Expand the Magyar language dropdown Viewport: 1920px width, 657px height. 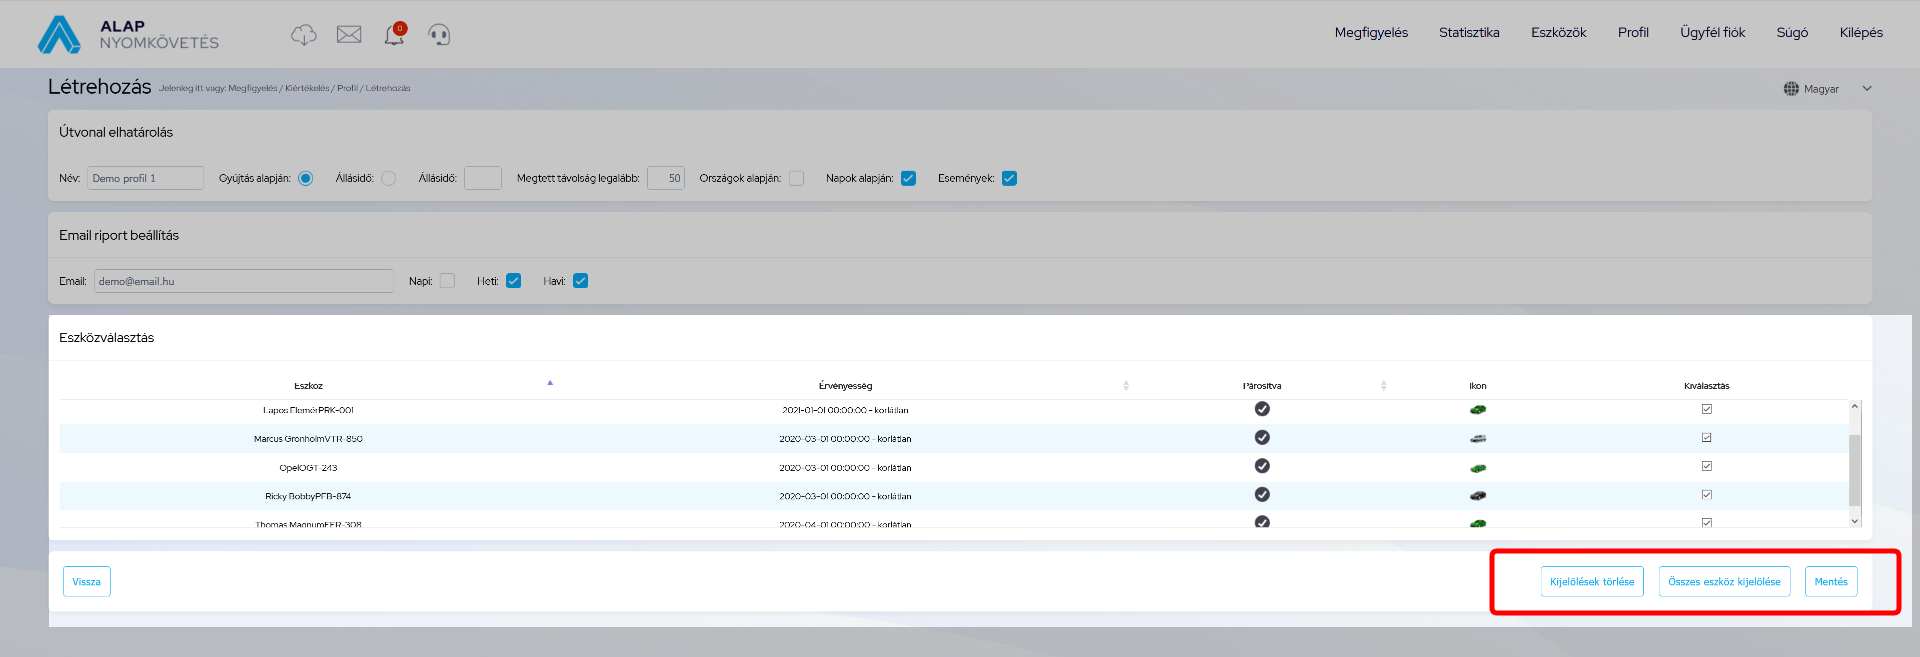click(x=1866, y=89)
